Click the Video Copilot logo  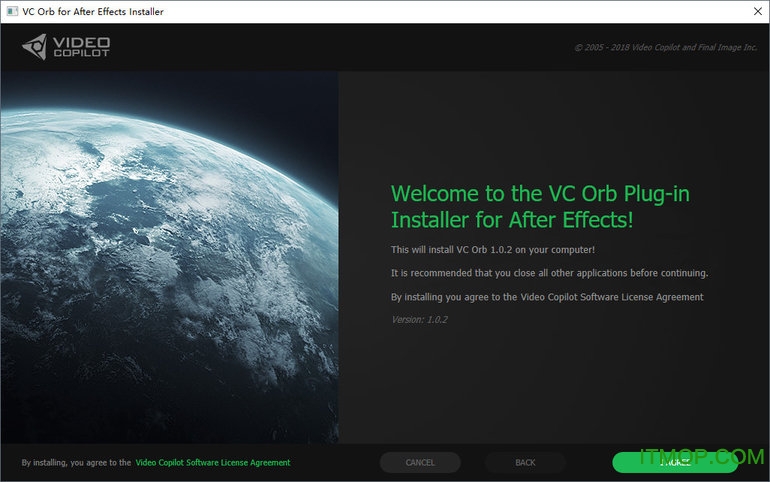click(x=66, y=47)
